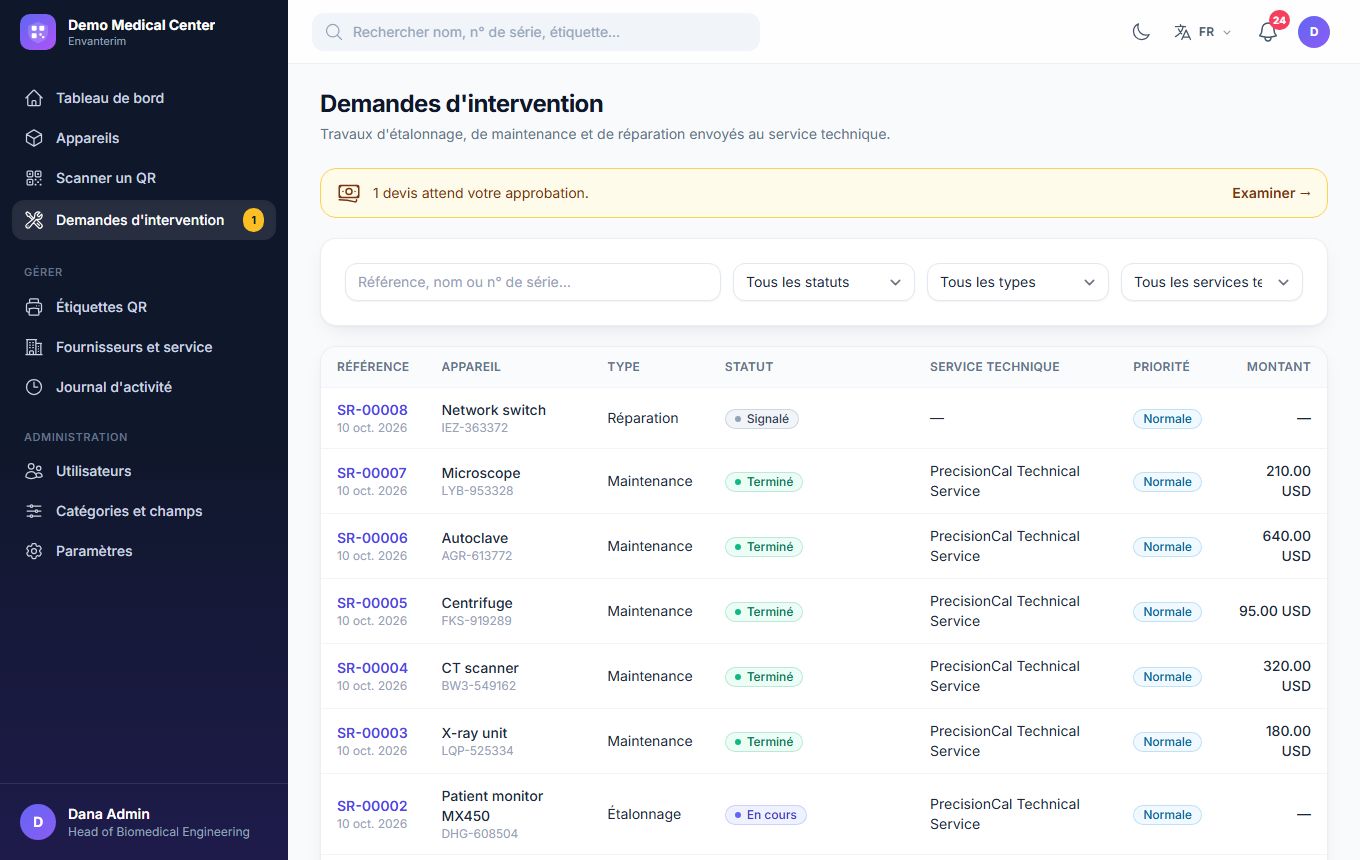This screenshot has width=1360, height=860.
Task: Click the wrench icon for Demandes d'intervention
Action: click(34, 220)
